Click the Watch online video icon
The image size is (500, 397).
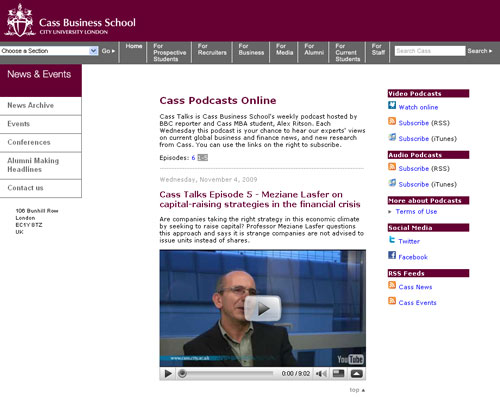pos(392,105)
